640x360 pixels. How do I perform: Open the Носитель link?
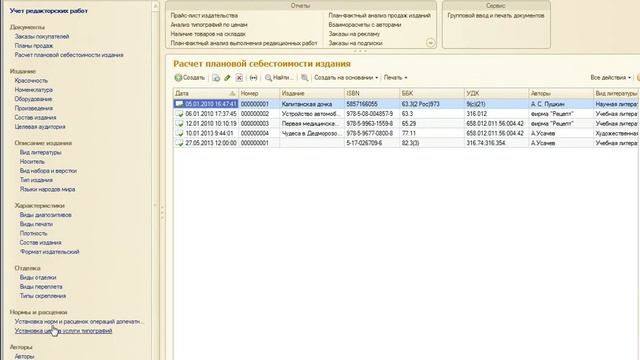pyautogui.click(x=32, y=162)
